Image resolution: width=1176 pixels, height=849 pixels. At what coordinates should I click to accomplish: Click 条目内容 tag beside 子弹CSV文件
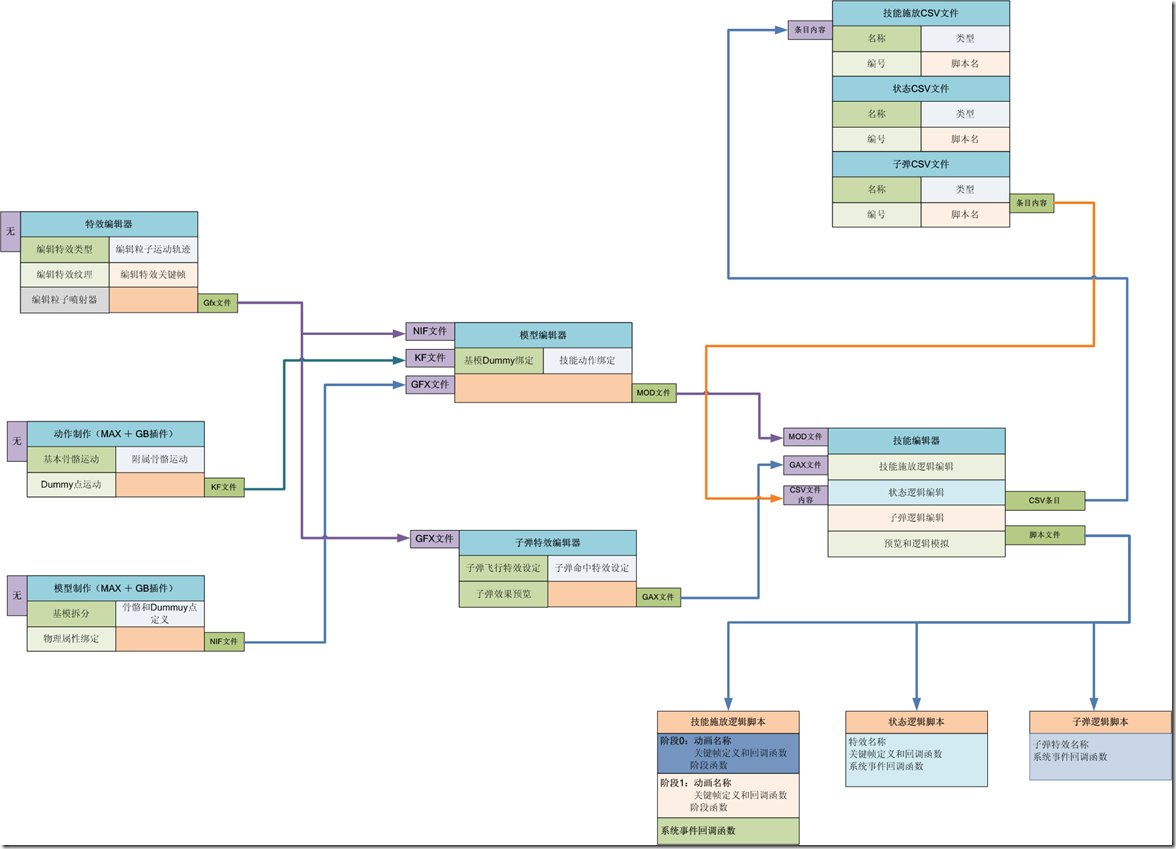click(x=1032, y=203)
